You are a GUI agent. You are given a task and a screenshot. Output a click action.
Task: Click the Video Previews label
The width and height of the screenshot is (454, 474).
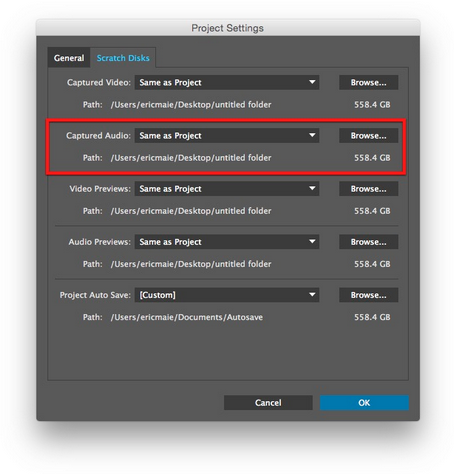[100, 189]
